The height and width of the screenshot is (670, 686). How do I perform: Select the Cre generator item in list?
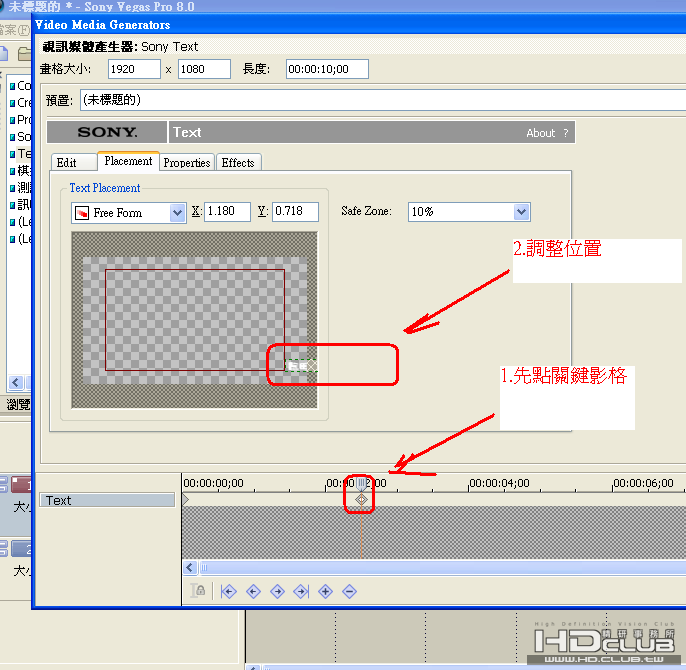(21, 103)
